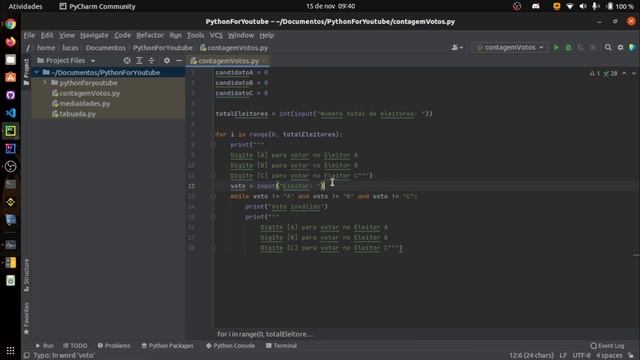Open IDE settings gear in the top toolbar
This screenshot has width=640, height=360.
coord(620,48)
